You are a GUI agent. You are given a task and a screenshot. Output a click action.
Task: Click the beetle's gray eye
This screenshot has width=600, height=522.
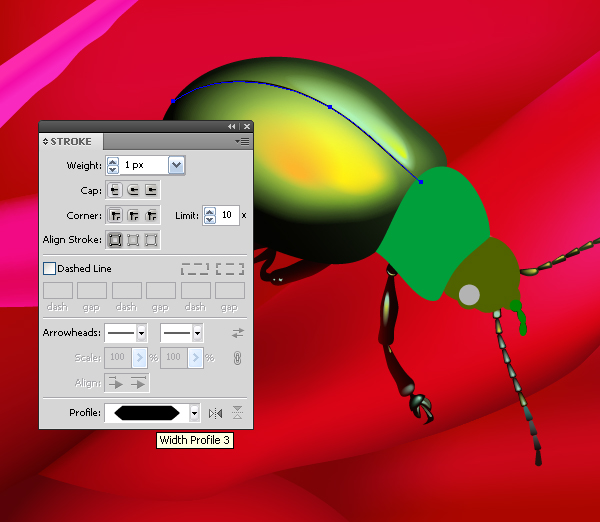[x=469, y=295]
